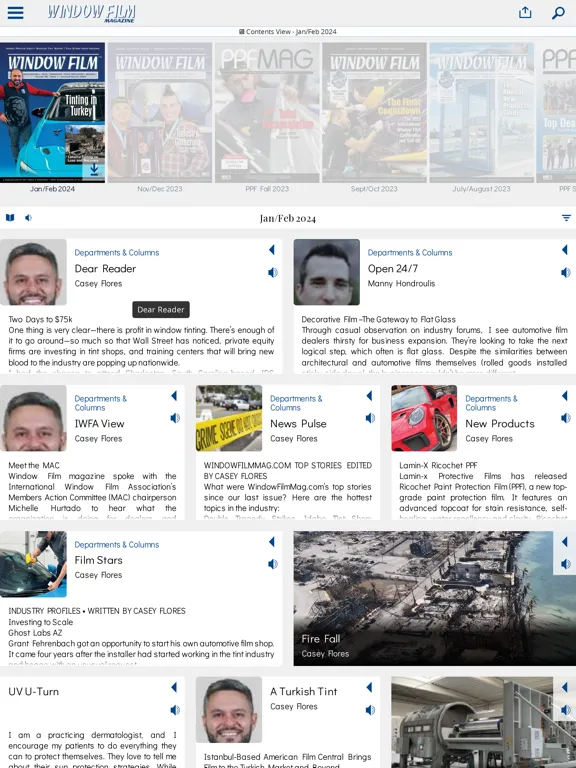The height and width of the screenshot is (768, 576).
Task: Click 'Ghost Labs AZ' text line
Action: point(35,633)
